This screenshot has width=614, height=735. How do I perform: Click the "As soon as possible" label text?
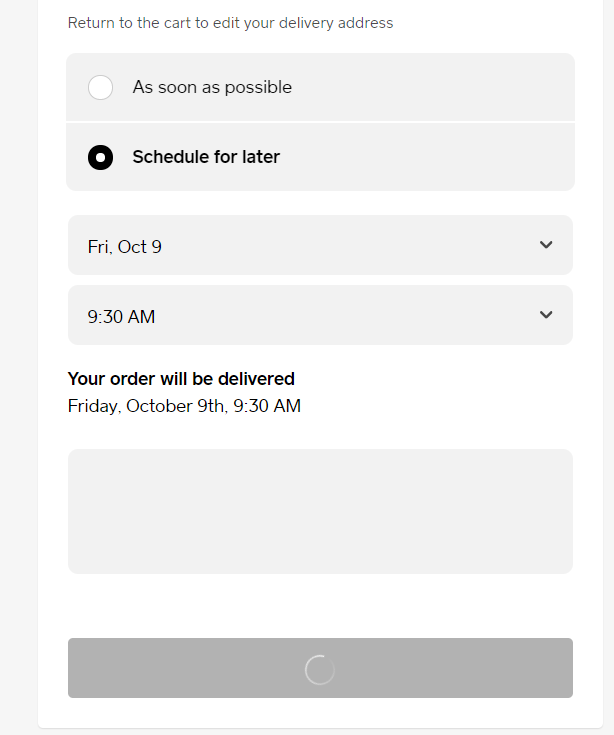212,88
